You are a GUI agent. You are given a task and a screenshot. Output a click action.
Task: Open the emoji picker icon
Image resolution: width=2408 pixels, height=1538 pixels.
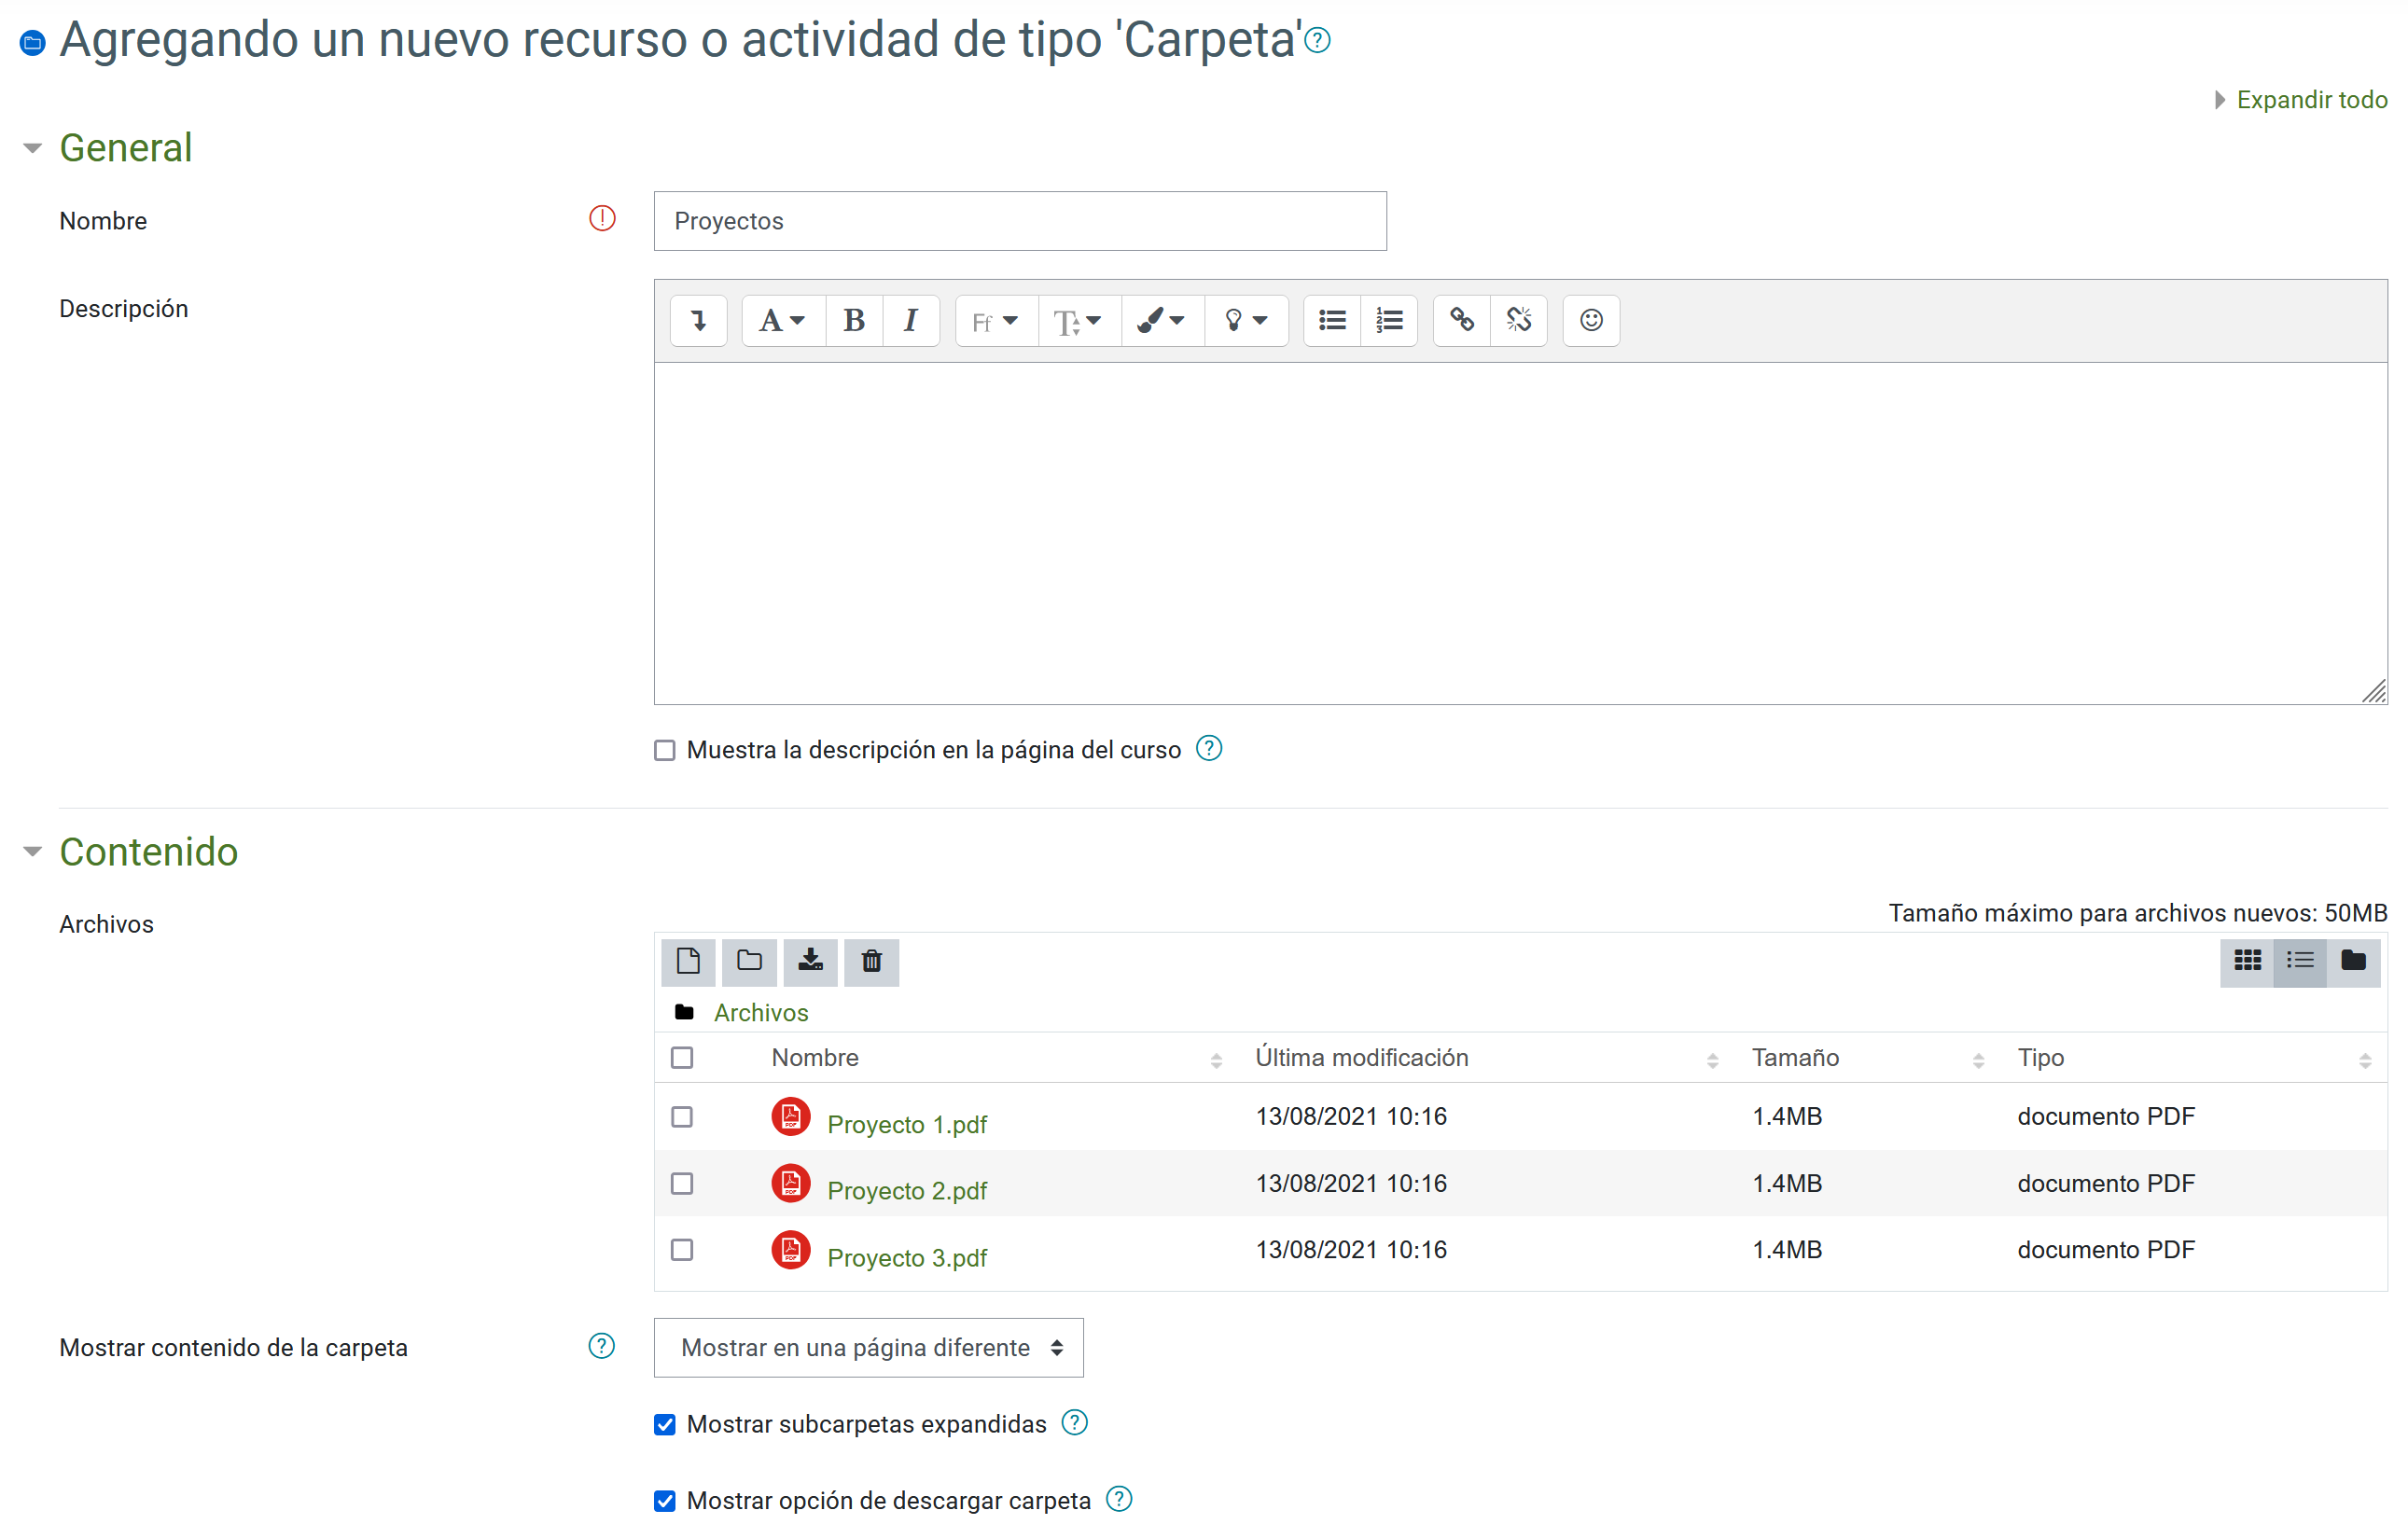coord(1590,320)
